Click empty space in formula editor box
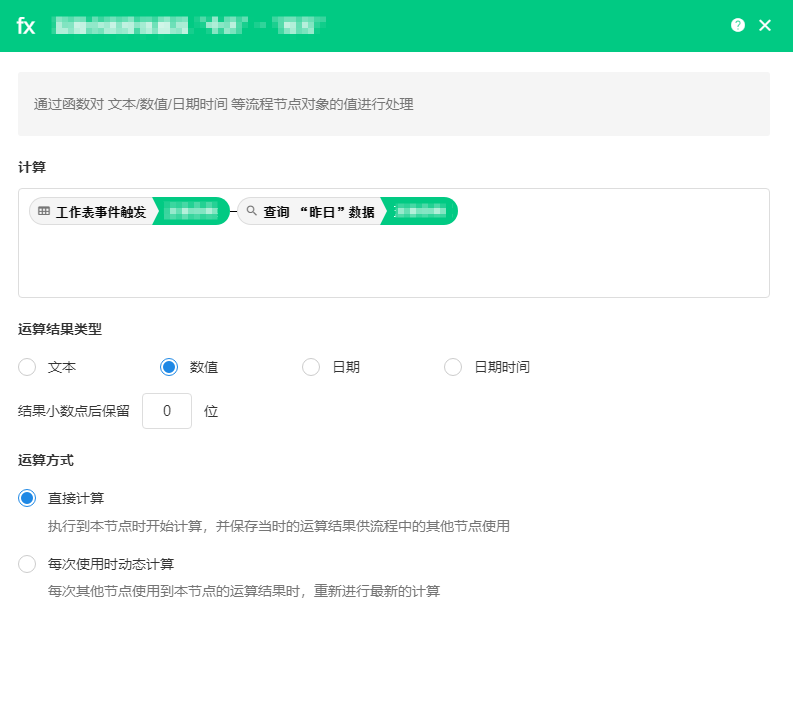Image resolution: width=793 pixels, height=717 pixels. (393, 264)
